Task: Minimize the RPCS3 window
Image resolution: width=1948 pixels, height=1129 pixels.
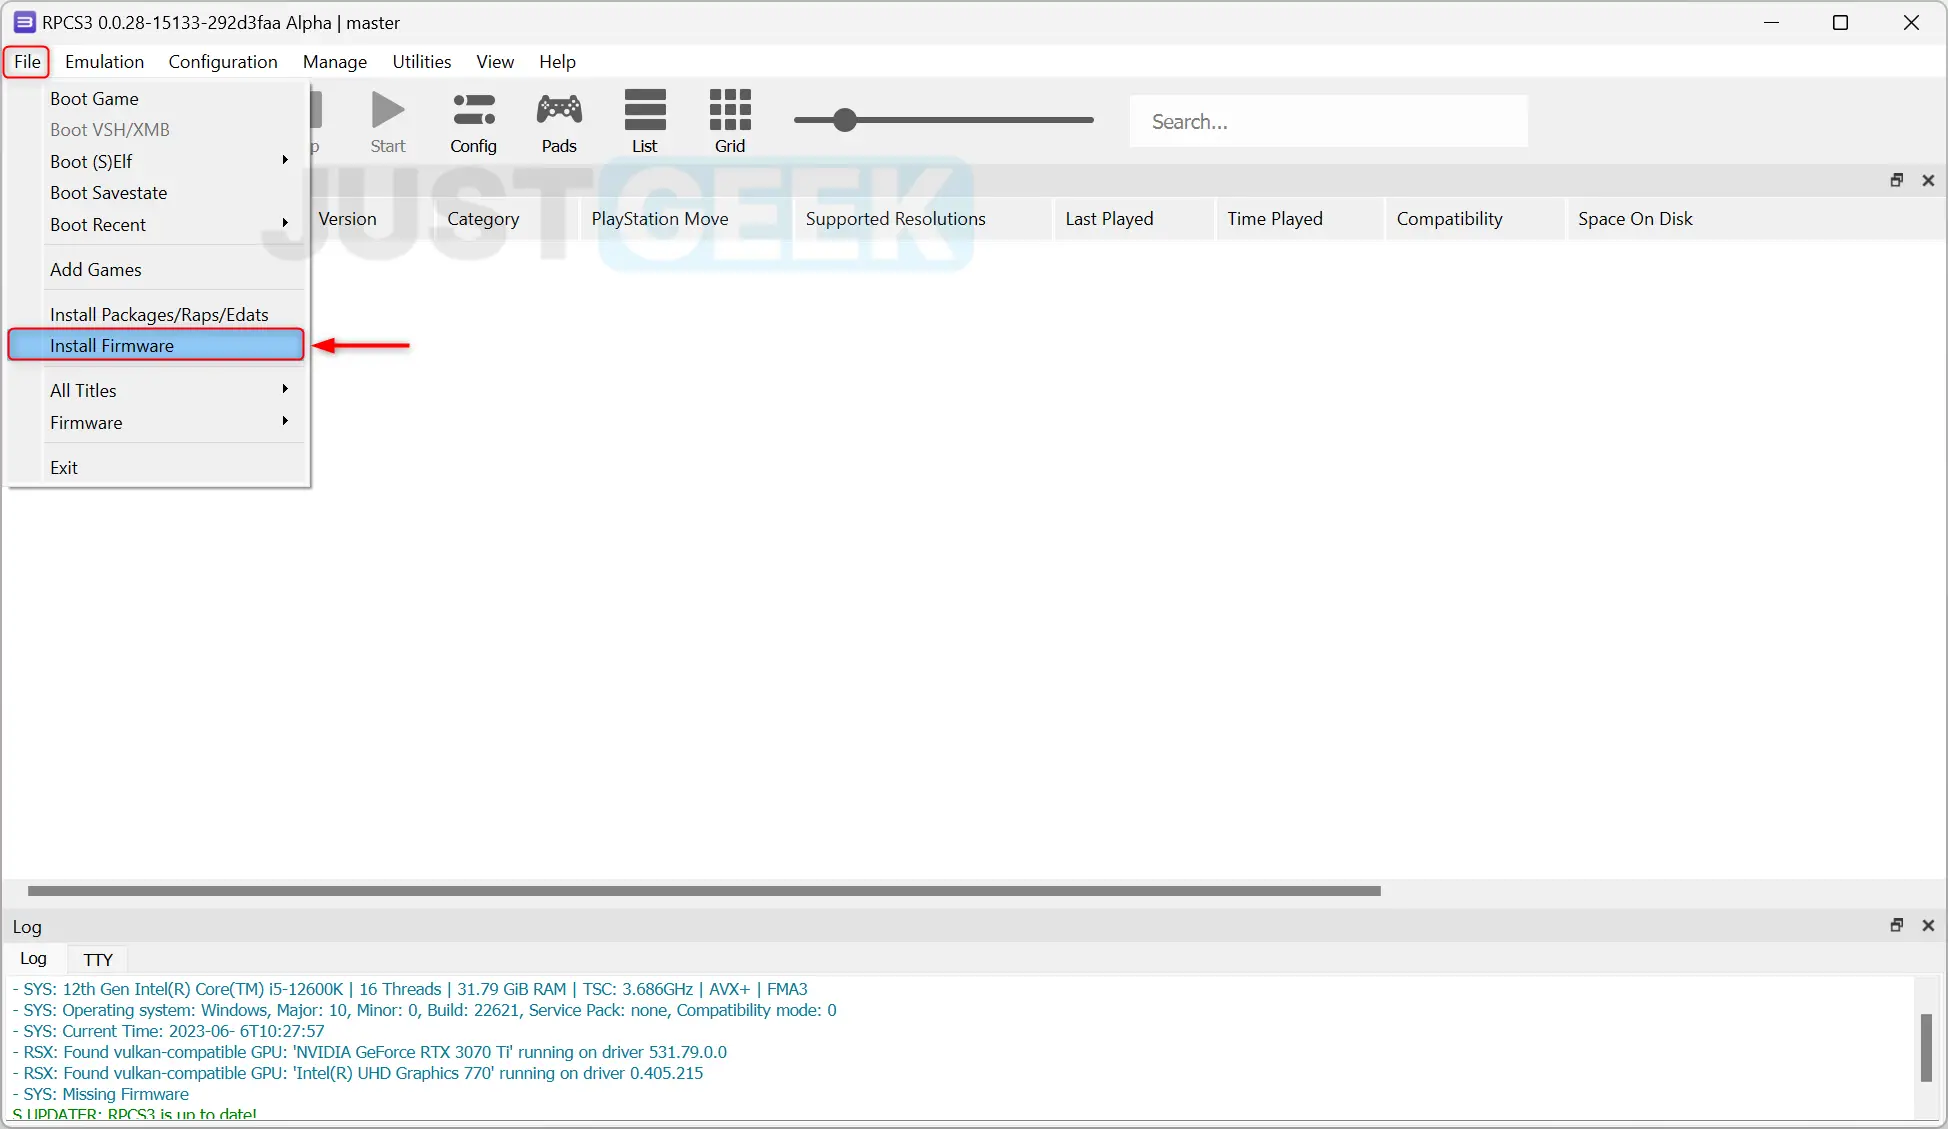Action: 1771,22
